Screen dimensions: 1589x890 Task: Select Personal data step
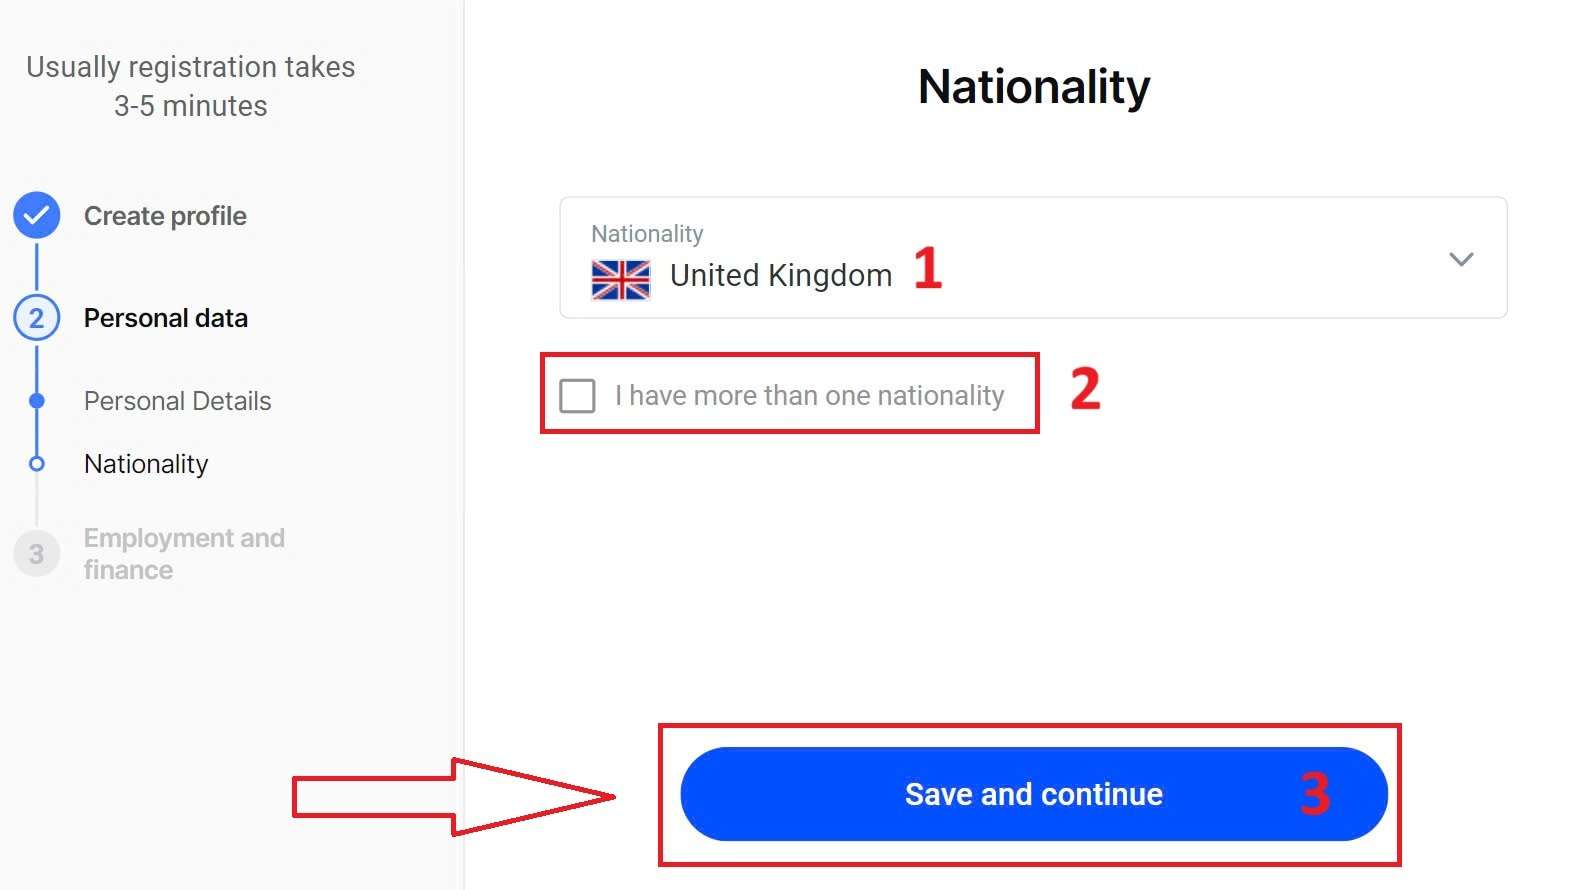(x=166, y=318)
